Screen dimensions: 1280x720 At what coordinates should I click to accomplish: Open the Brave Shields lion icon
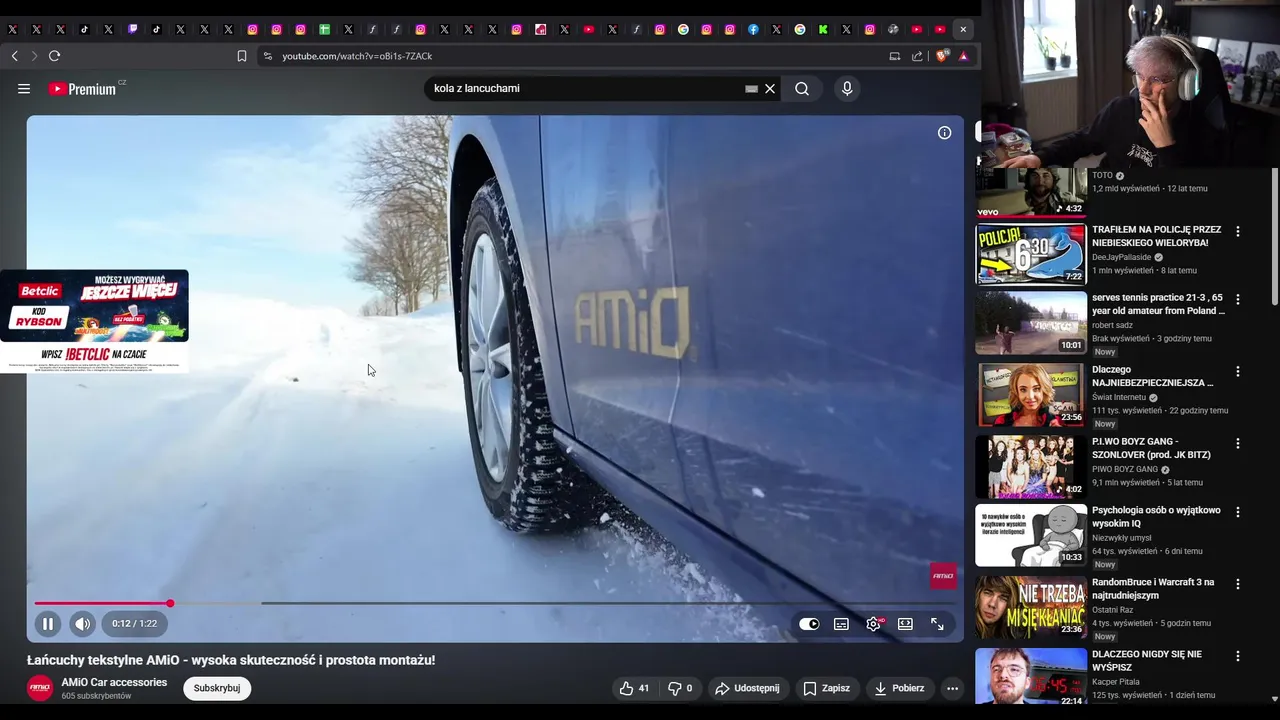point(941,56)
